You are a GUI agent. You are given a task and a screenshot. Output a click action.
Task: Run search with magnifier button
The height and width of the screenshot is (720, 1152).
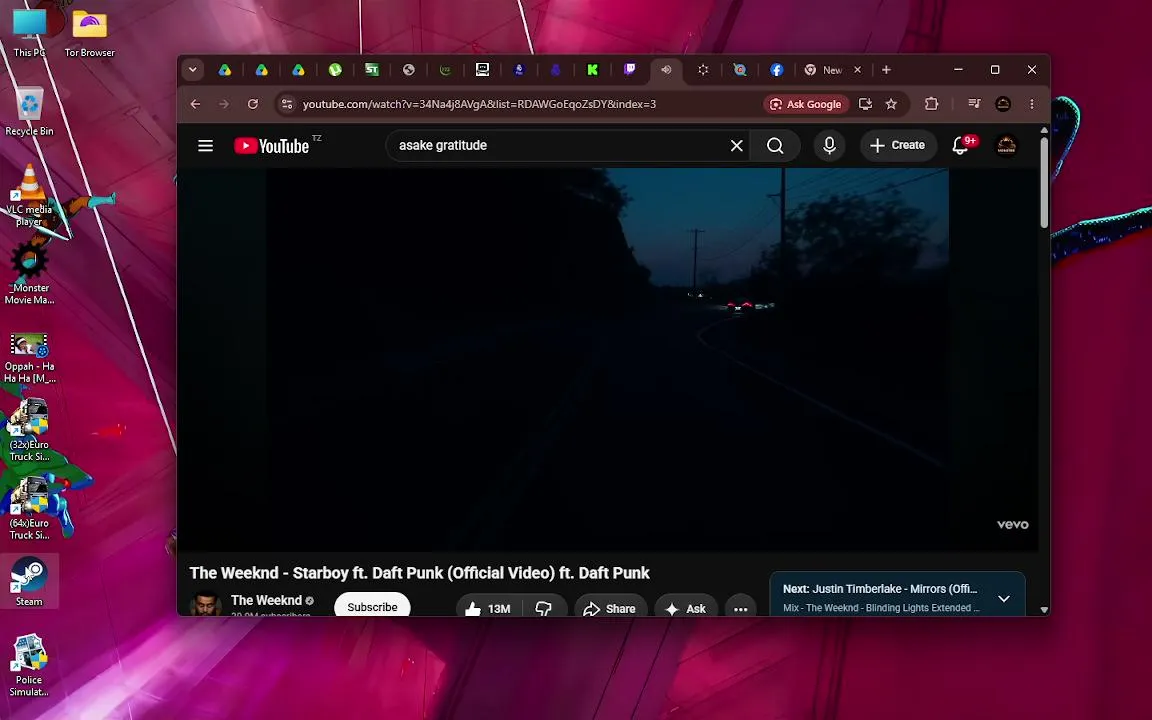pyautogui.click(x=775, y=145)
